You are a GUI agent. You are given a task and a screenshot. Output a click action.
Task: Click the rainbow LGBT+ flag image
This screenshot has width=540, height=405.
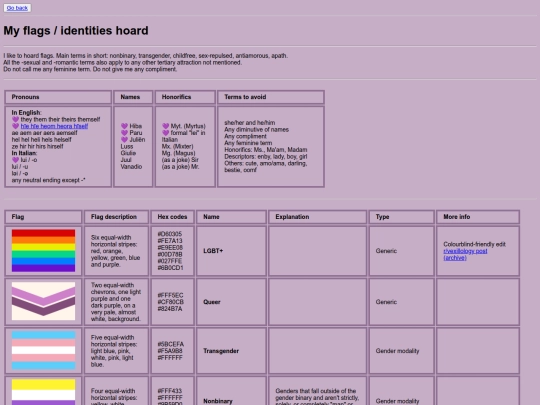click(43, 251)
